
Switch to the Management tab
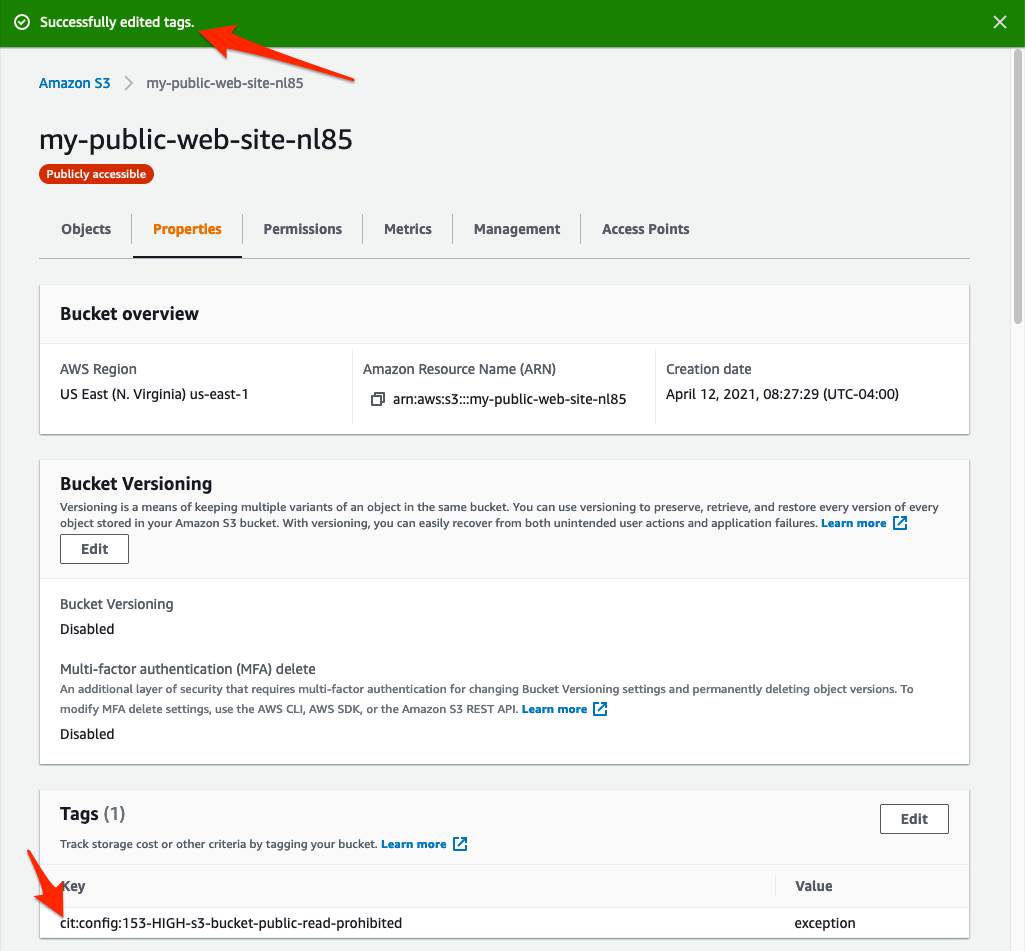click(x=517, y=229)
